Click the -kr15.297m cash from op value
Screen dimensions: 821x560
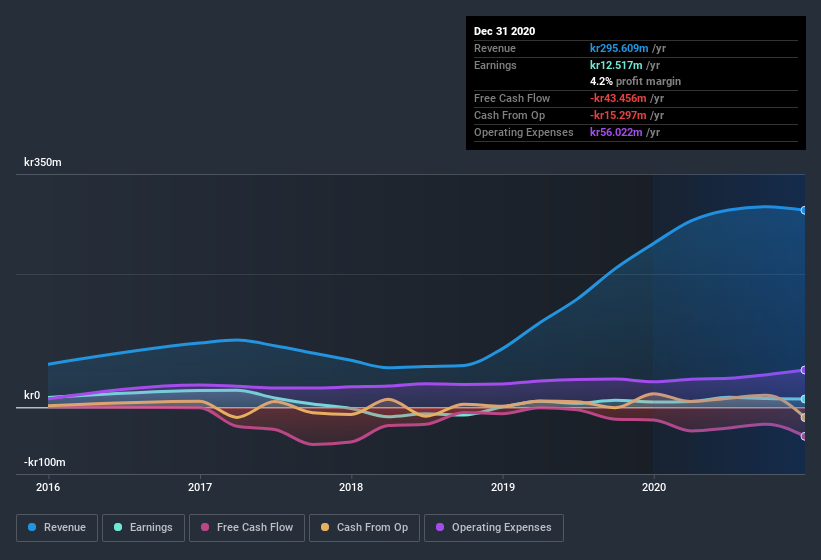click(x=618, y=115)
